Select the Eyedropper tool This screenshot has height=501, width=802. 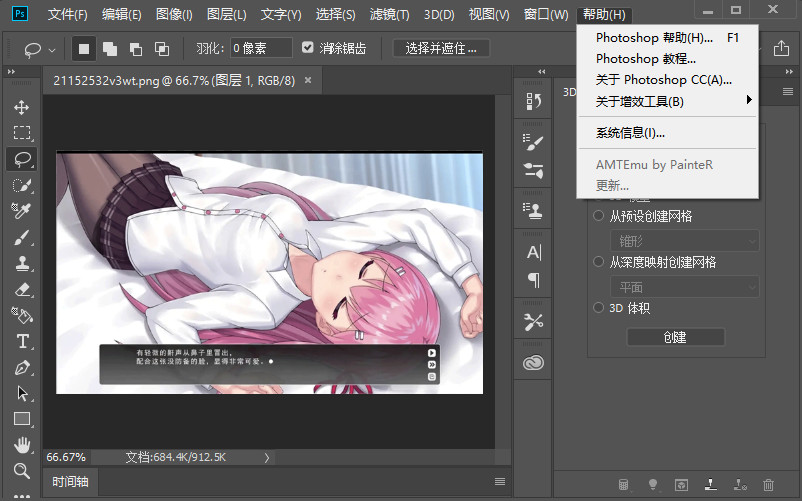point(21,211)
